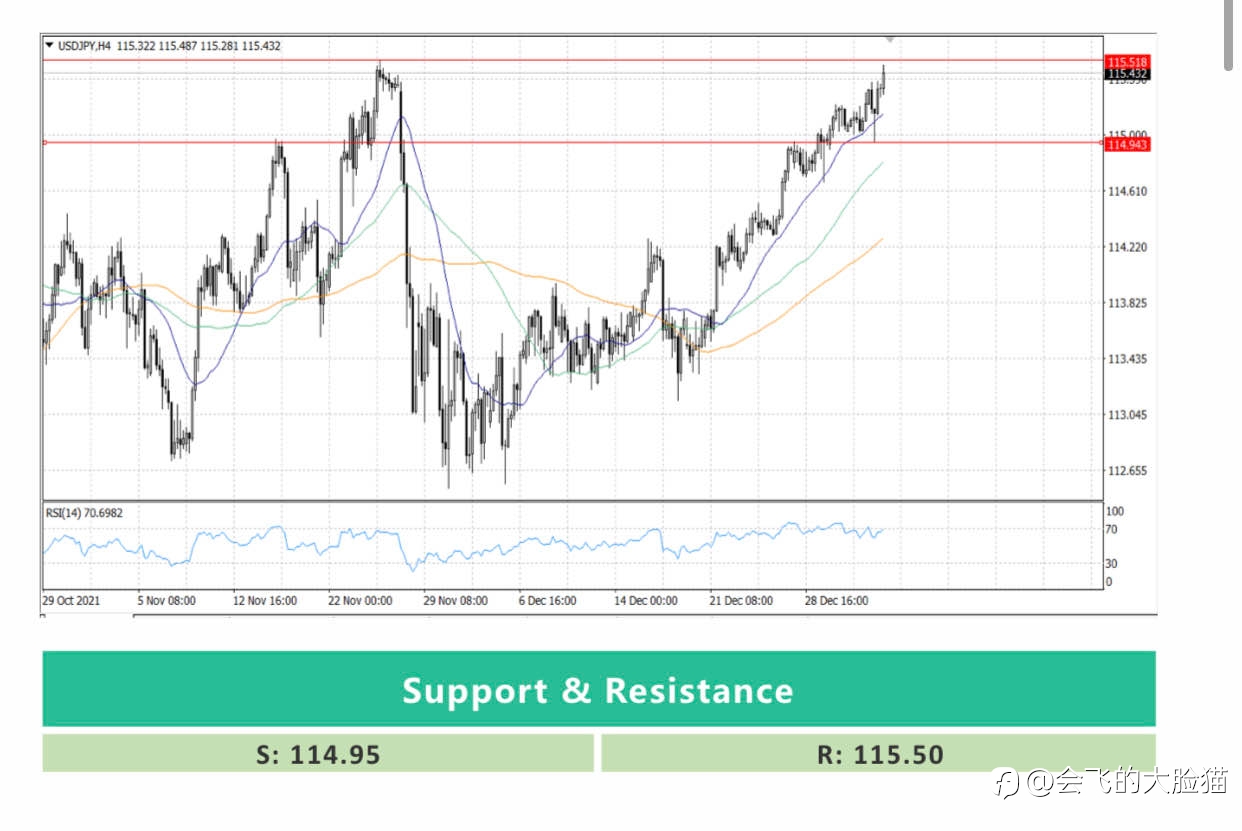Click the 29 Oct 2021 date label

pos(72,601)
